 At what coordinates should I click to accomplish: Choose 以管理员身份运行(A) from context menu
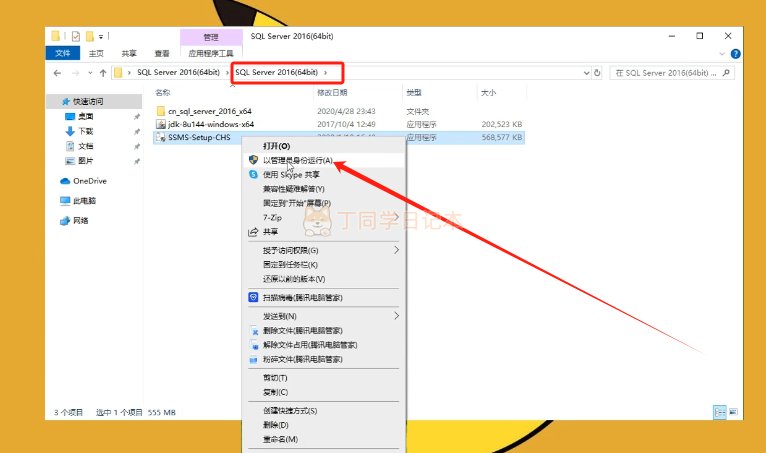tap(324, 160)
